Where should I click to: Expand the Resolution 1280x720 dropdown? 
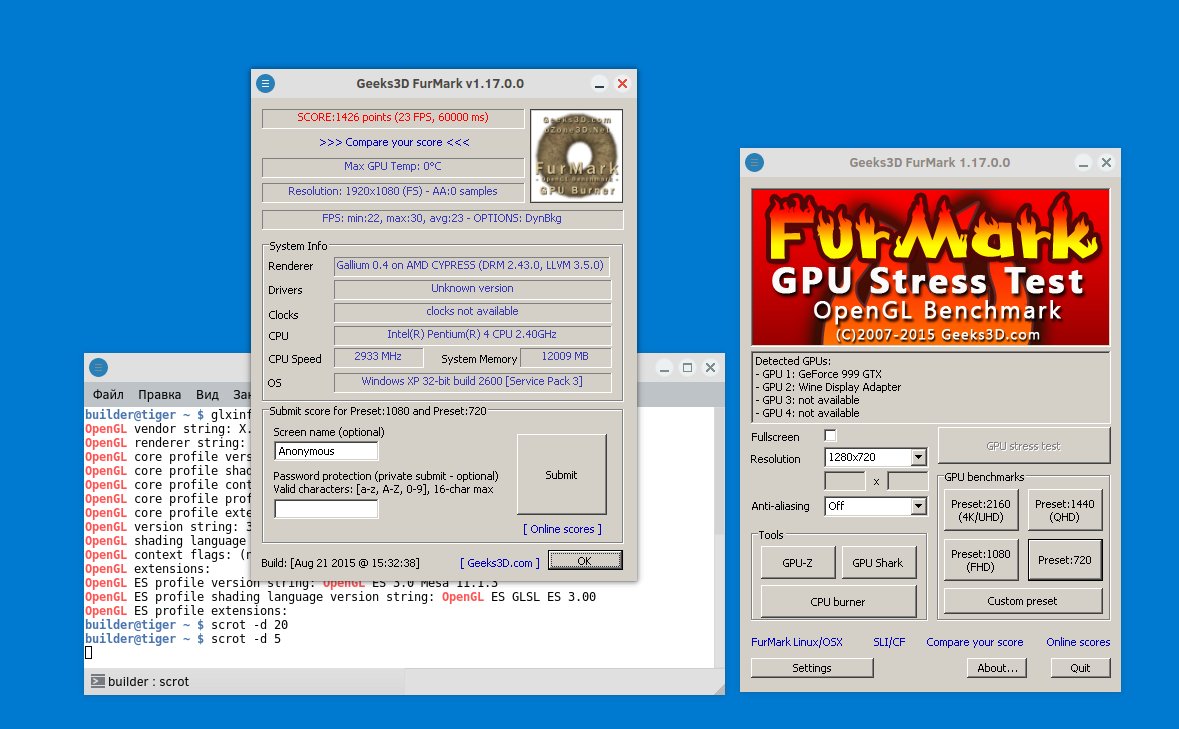(918, 457)
